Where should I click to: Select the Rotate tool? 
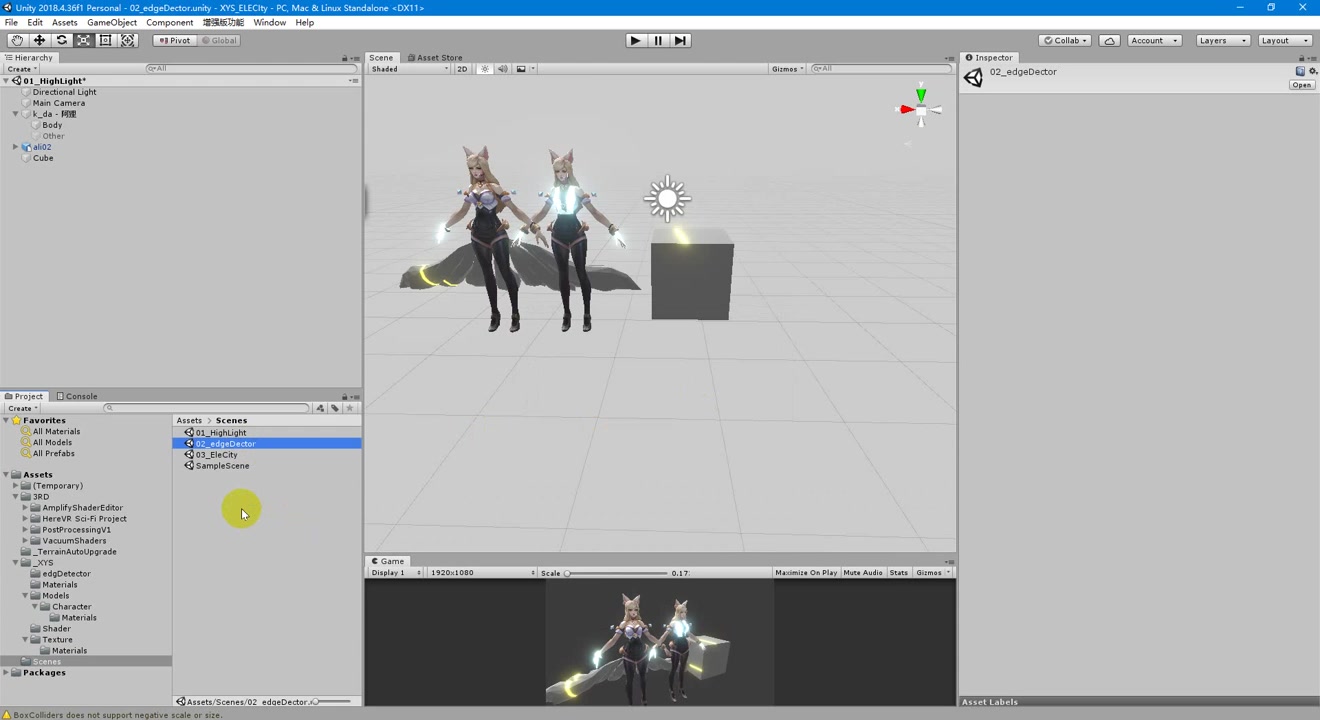(61, 40)
